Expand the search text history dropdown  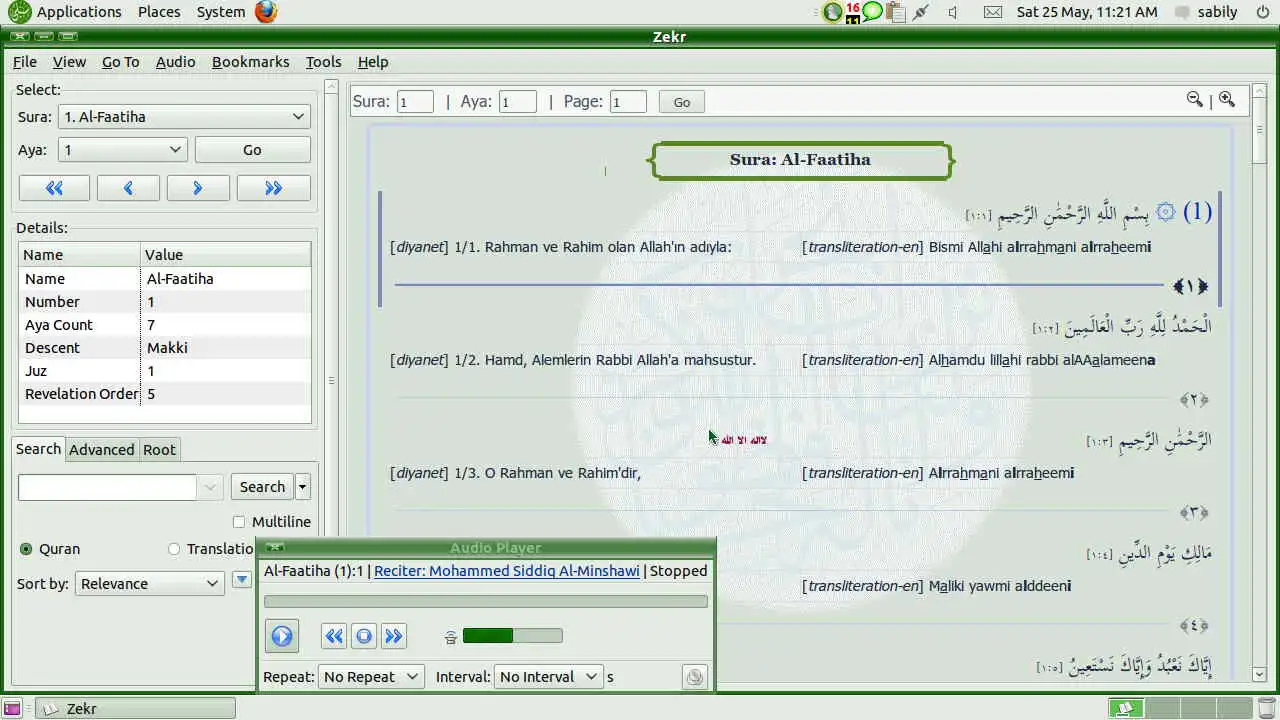(x=210, y=487)
